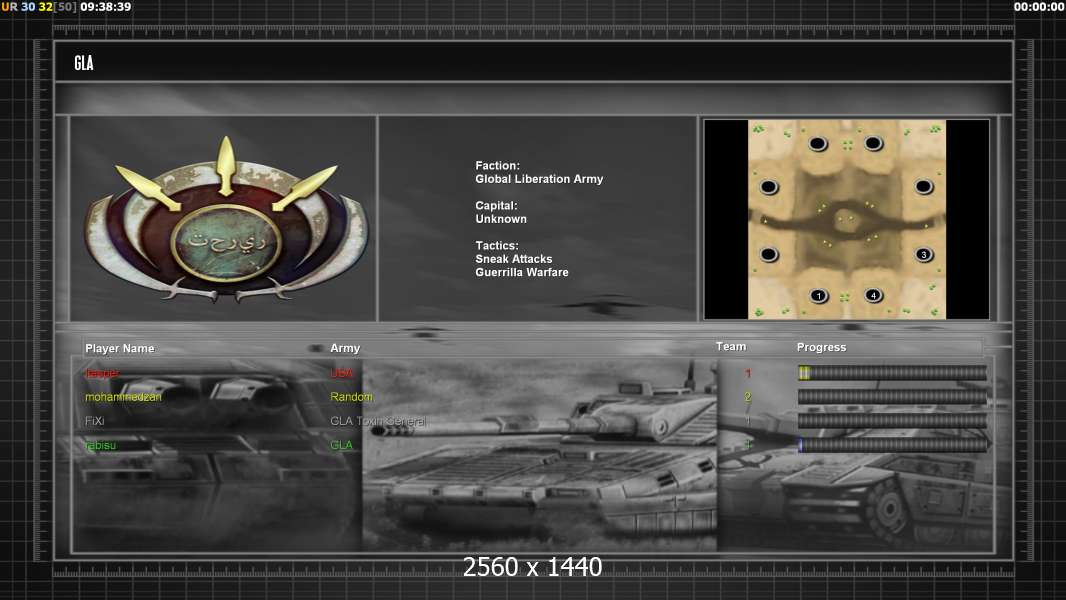Click the 00:00:00 timer in top corner
1066x600 pixels.
[x=1038, y=7]
